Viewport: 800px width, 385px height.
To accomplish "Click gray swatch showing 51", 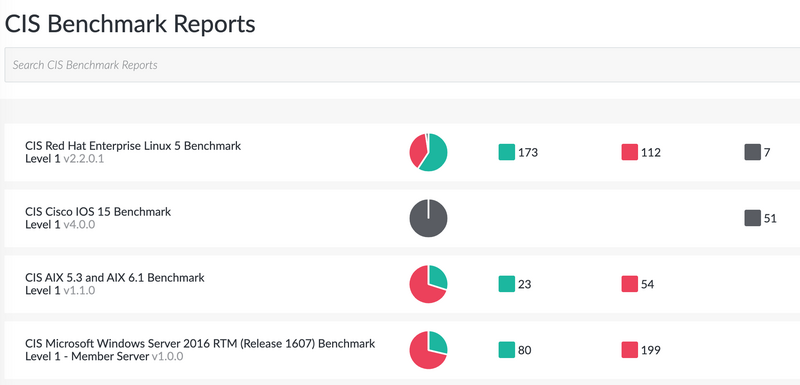I will pos(753,218).
